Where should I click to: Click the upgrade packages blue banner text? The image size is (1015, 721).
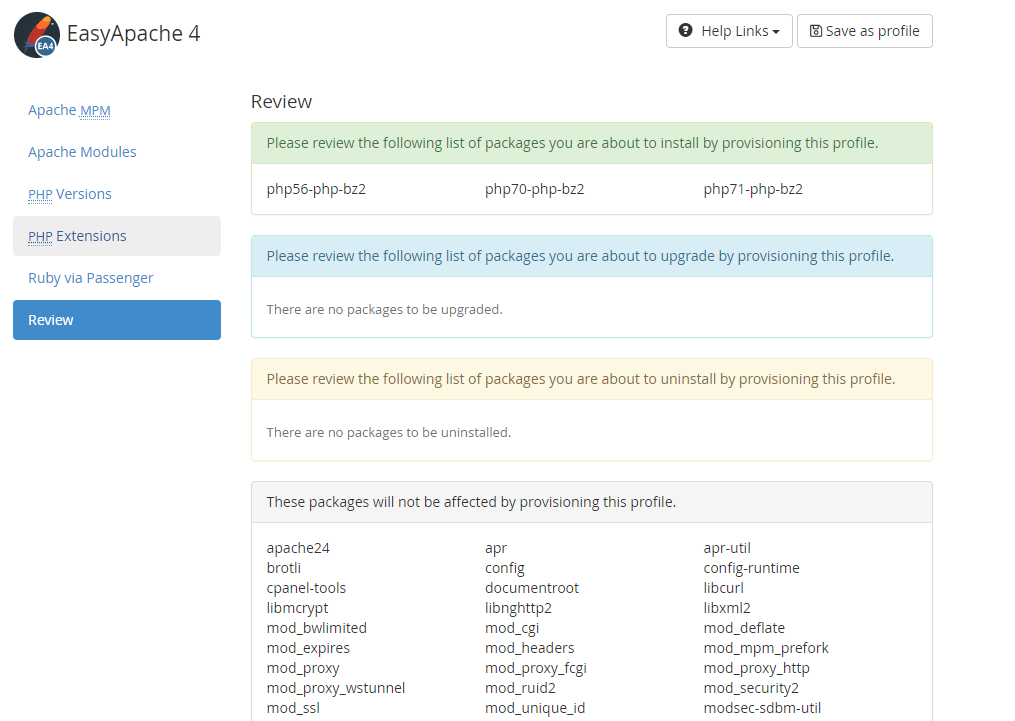(x=580, y=256)
